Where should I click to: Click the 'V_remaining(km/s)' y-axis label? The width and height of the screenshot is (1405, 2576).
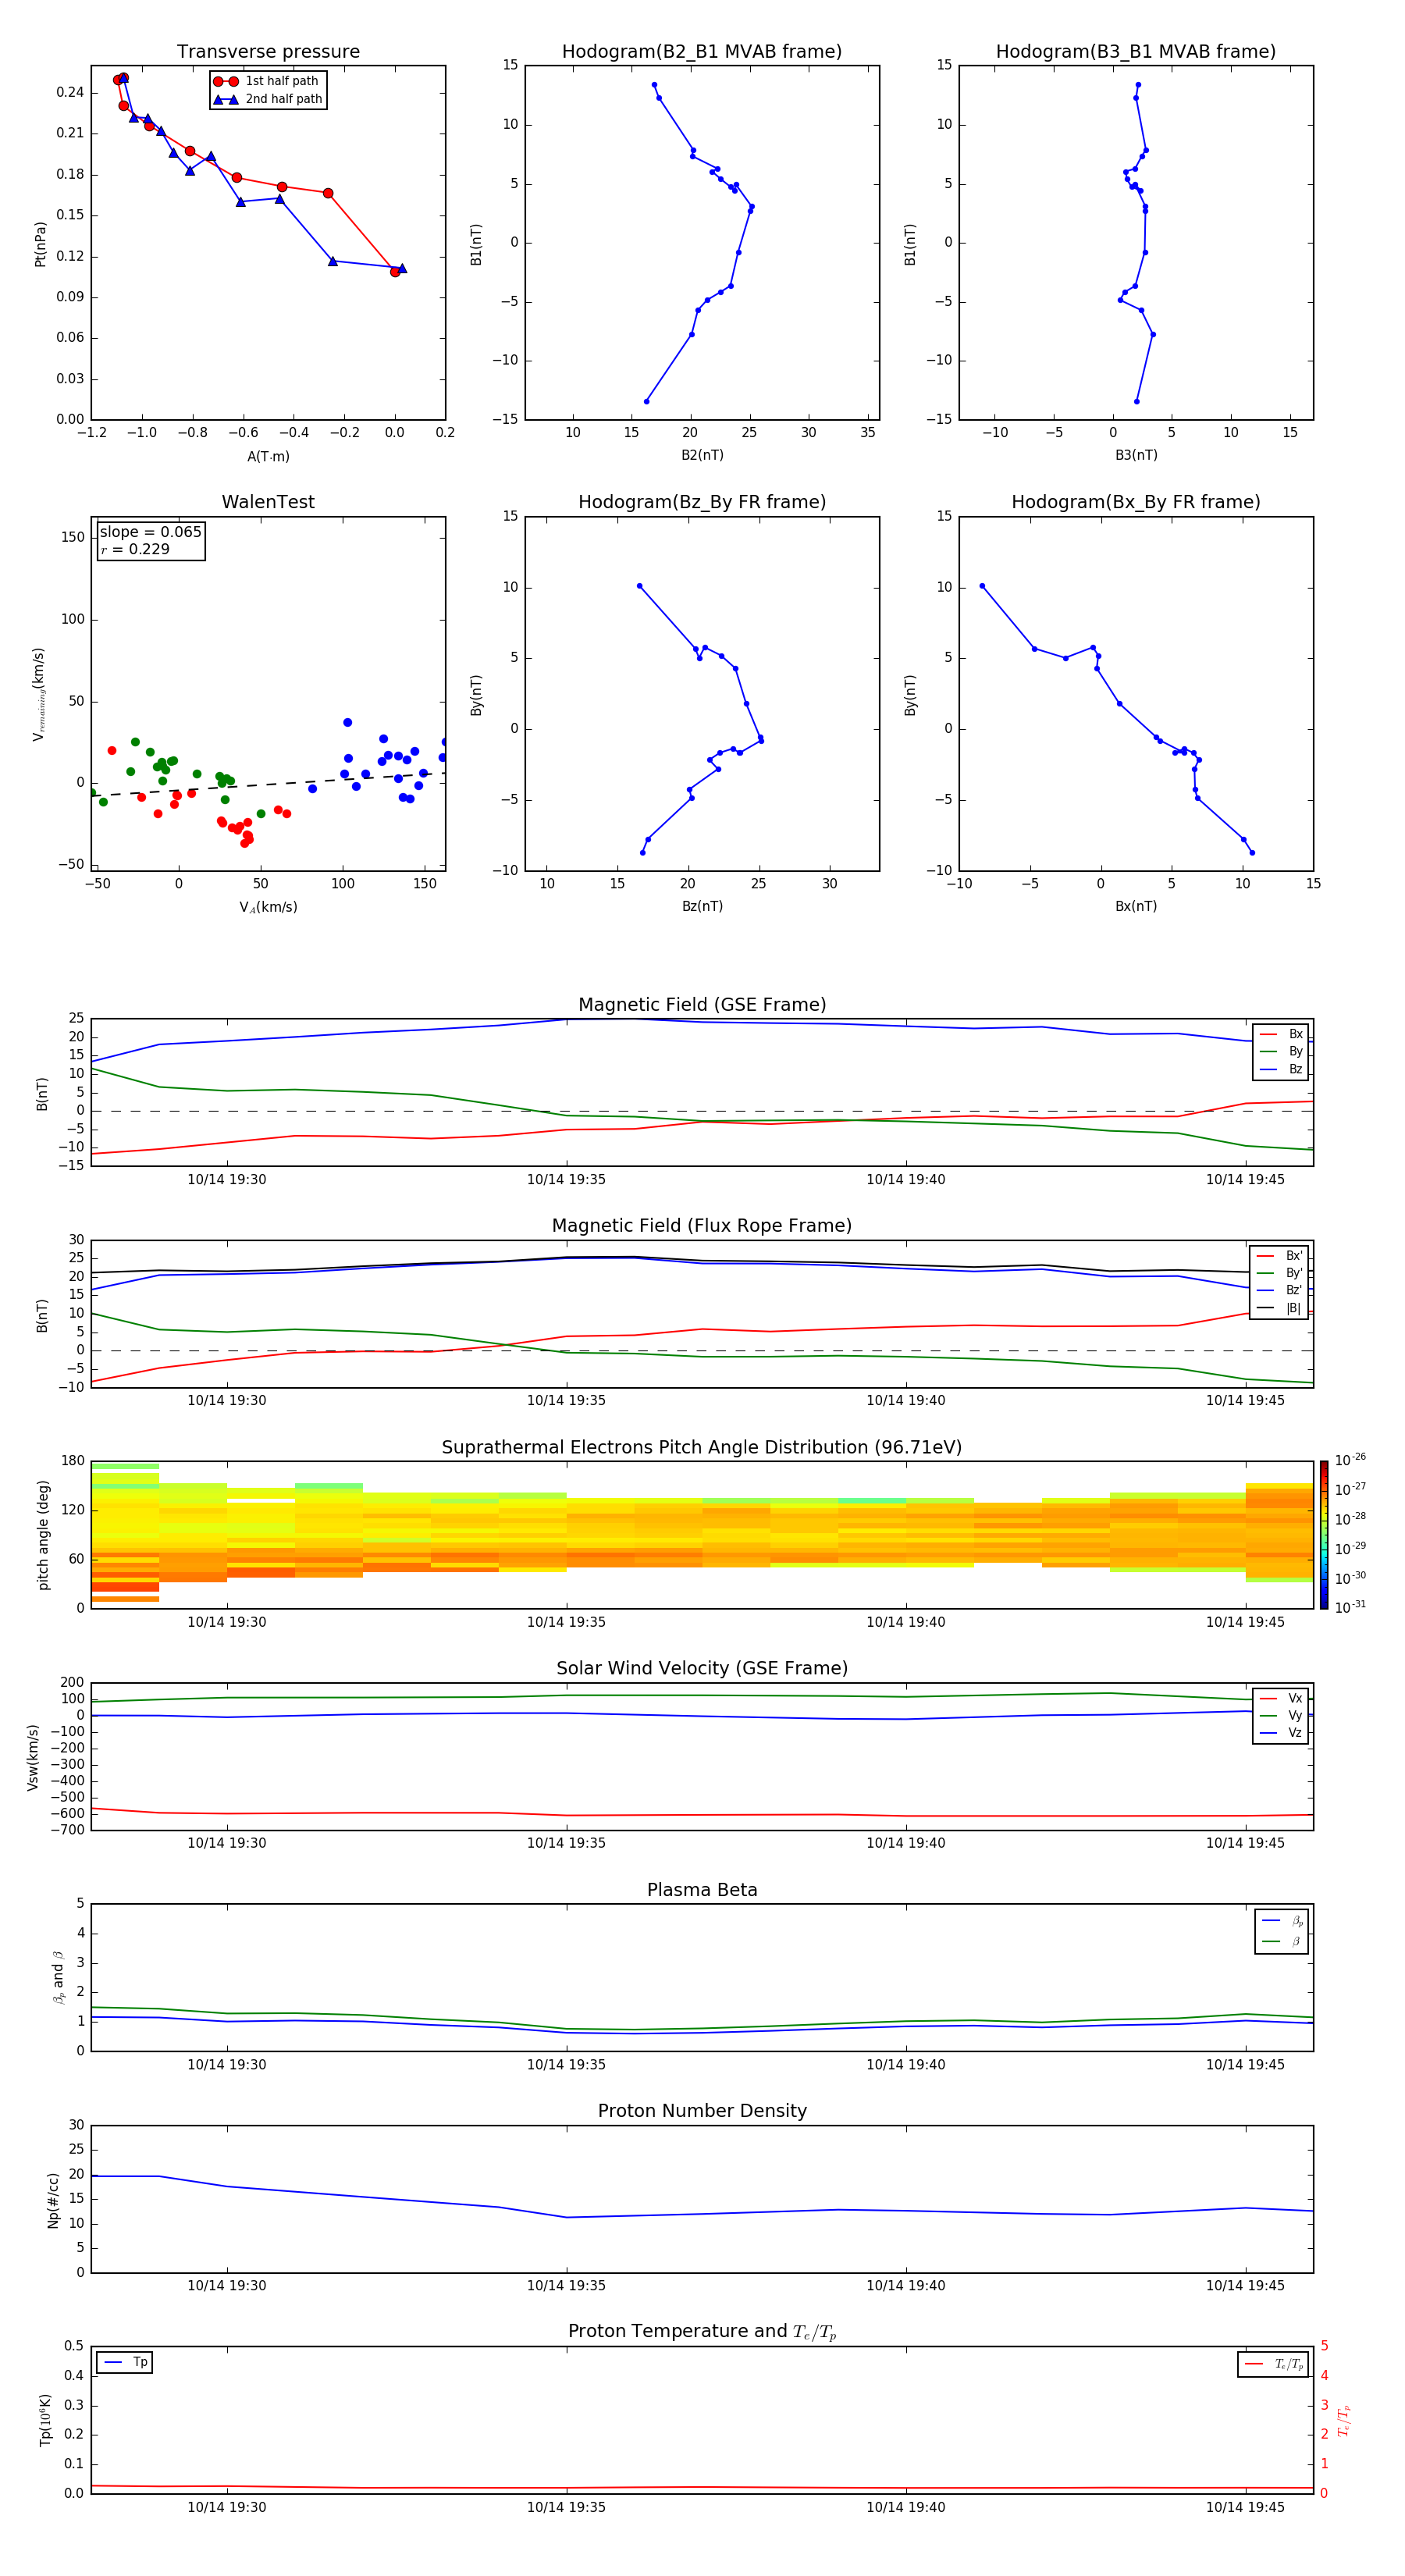(39, 694)
